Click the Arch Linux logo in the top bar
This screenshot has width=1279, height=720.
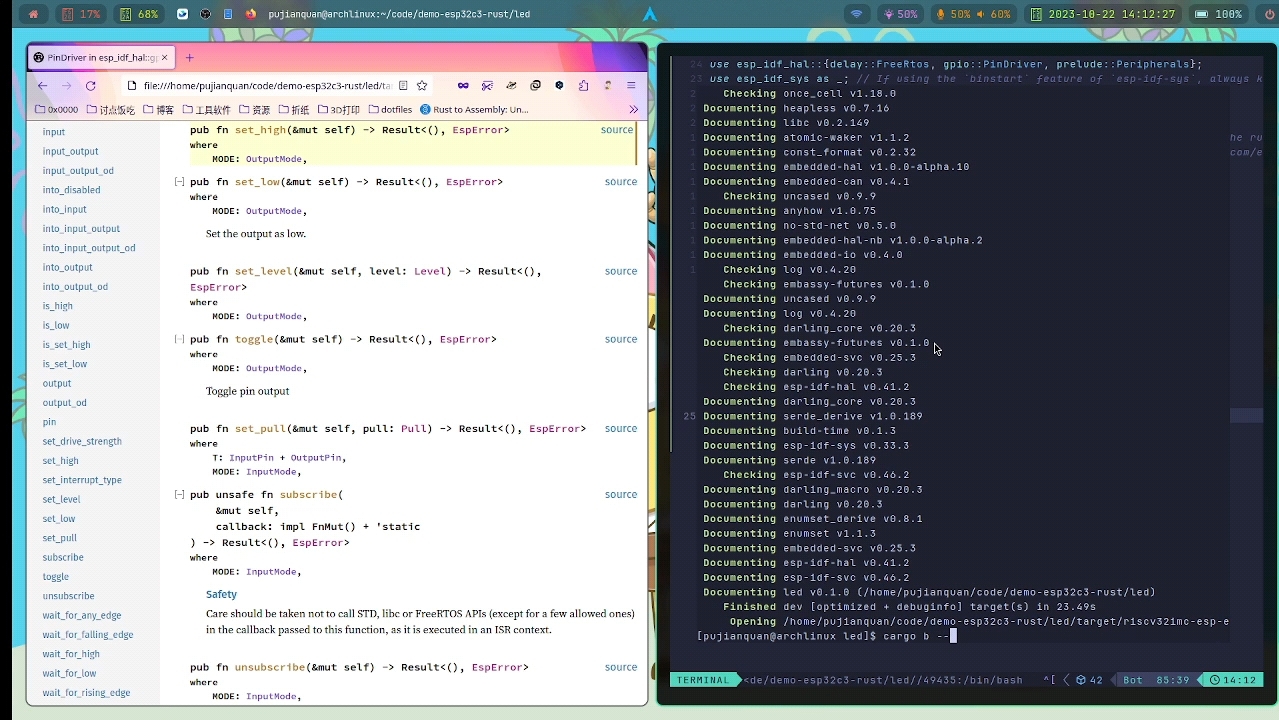(x=650, y=14)
